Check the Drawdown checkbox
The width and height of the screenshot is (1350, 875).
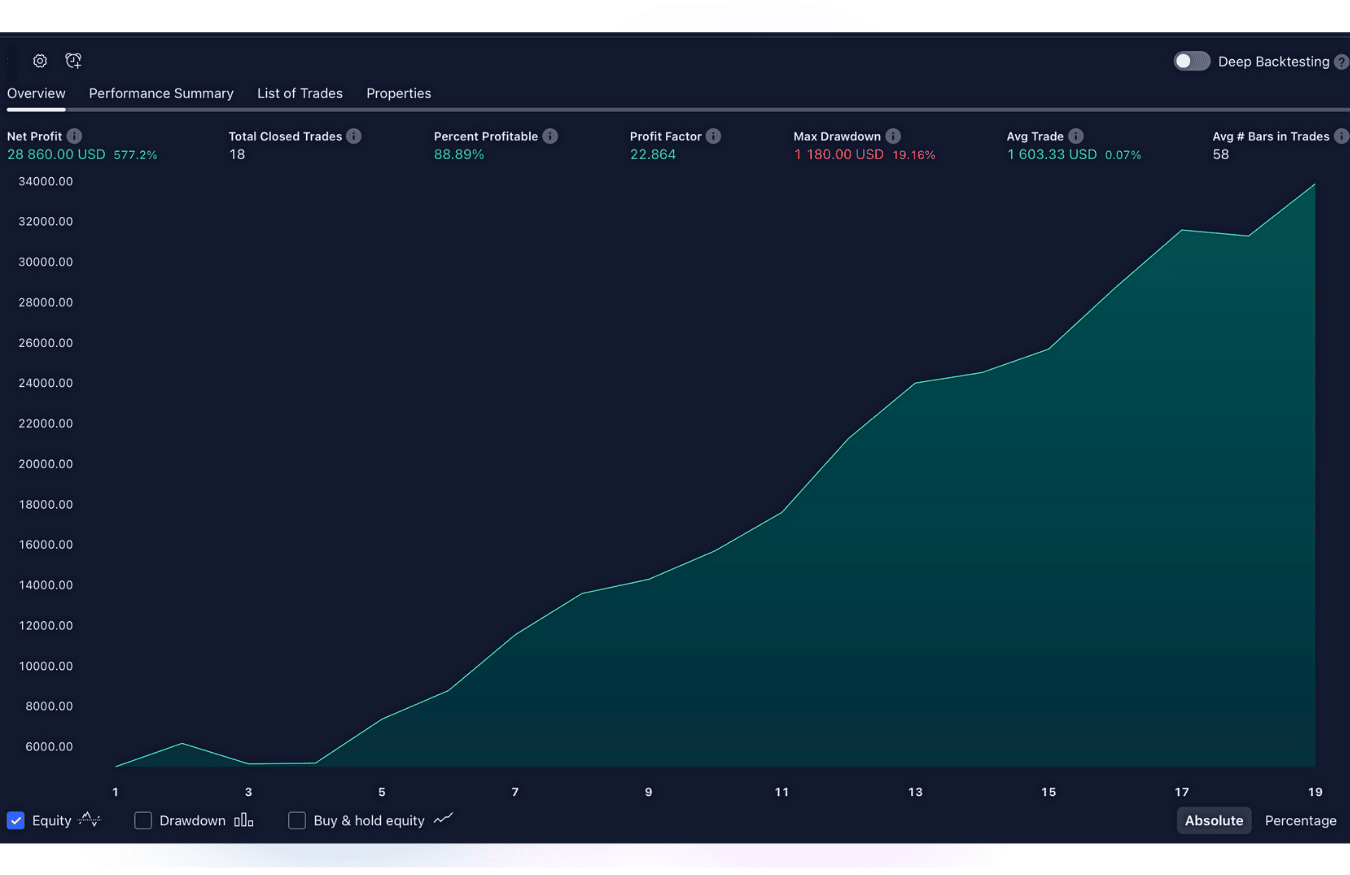(x=143, y=820)
